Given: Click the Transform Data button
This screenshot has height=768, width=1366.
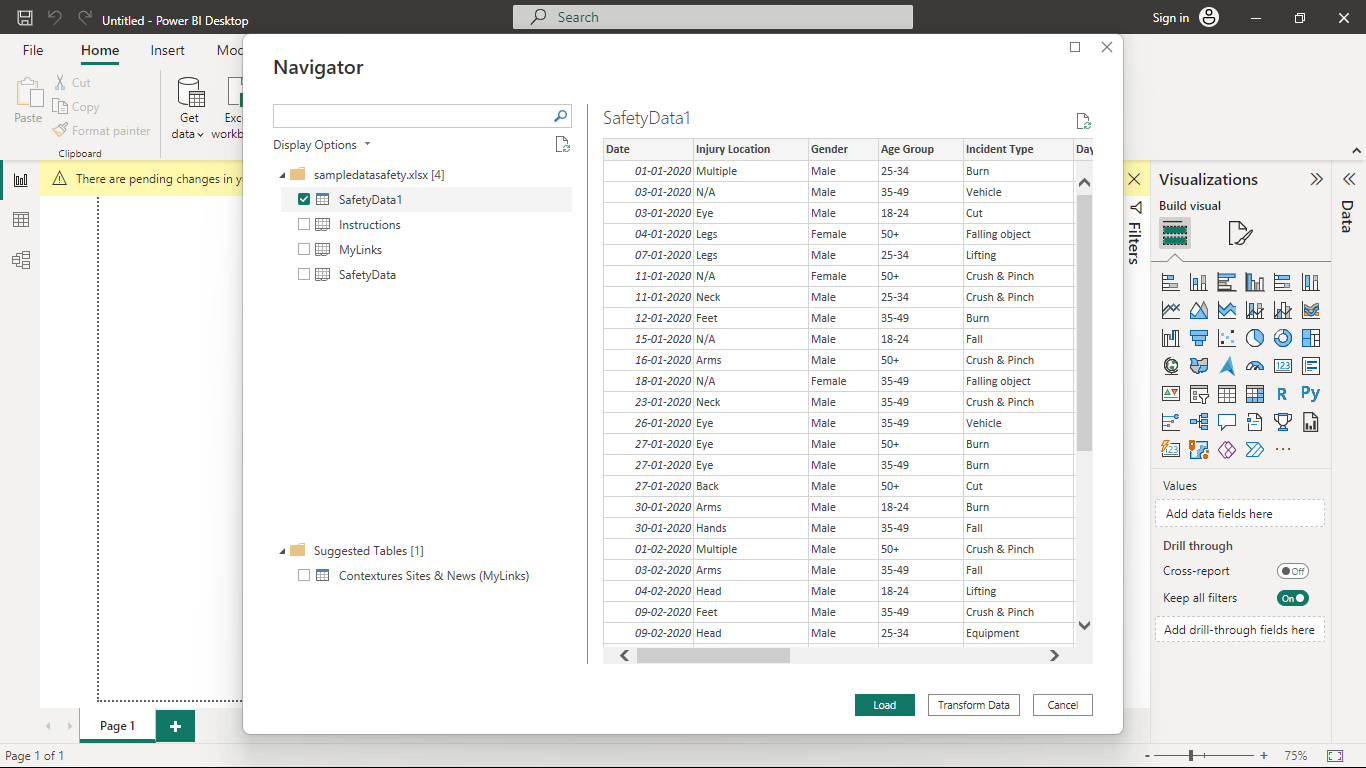Looking at the screenshot, I should (x=973, y=705).
